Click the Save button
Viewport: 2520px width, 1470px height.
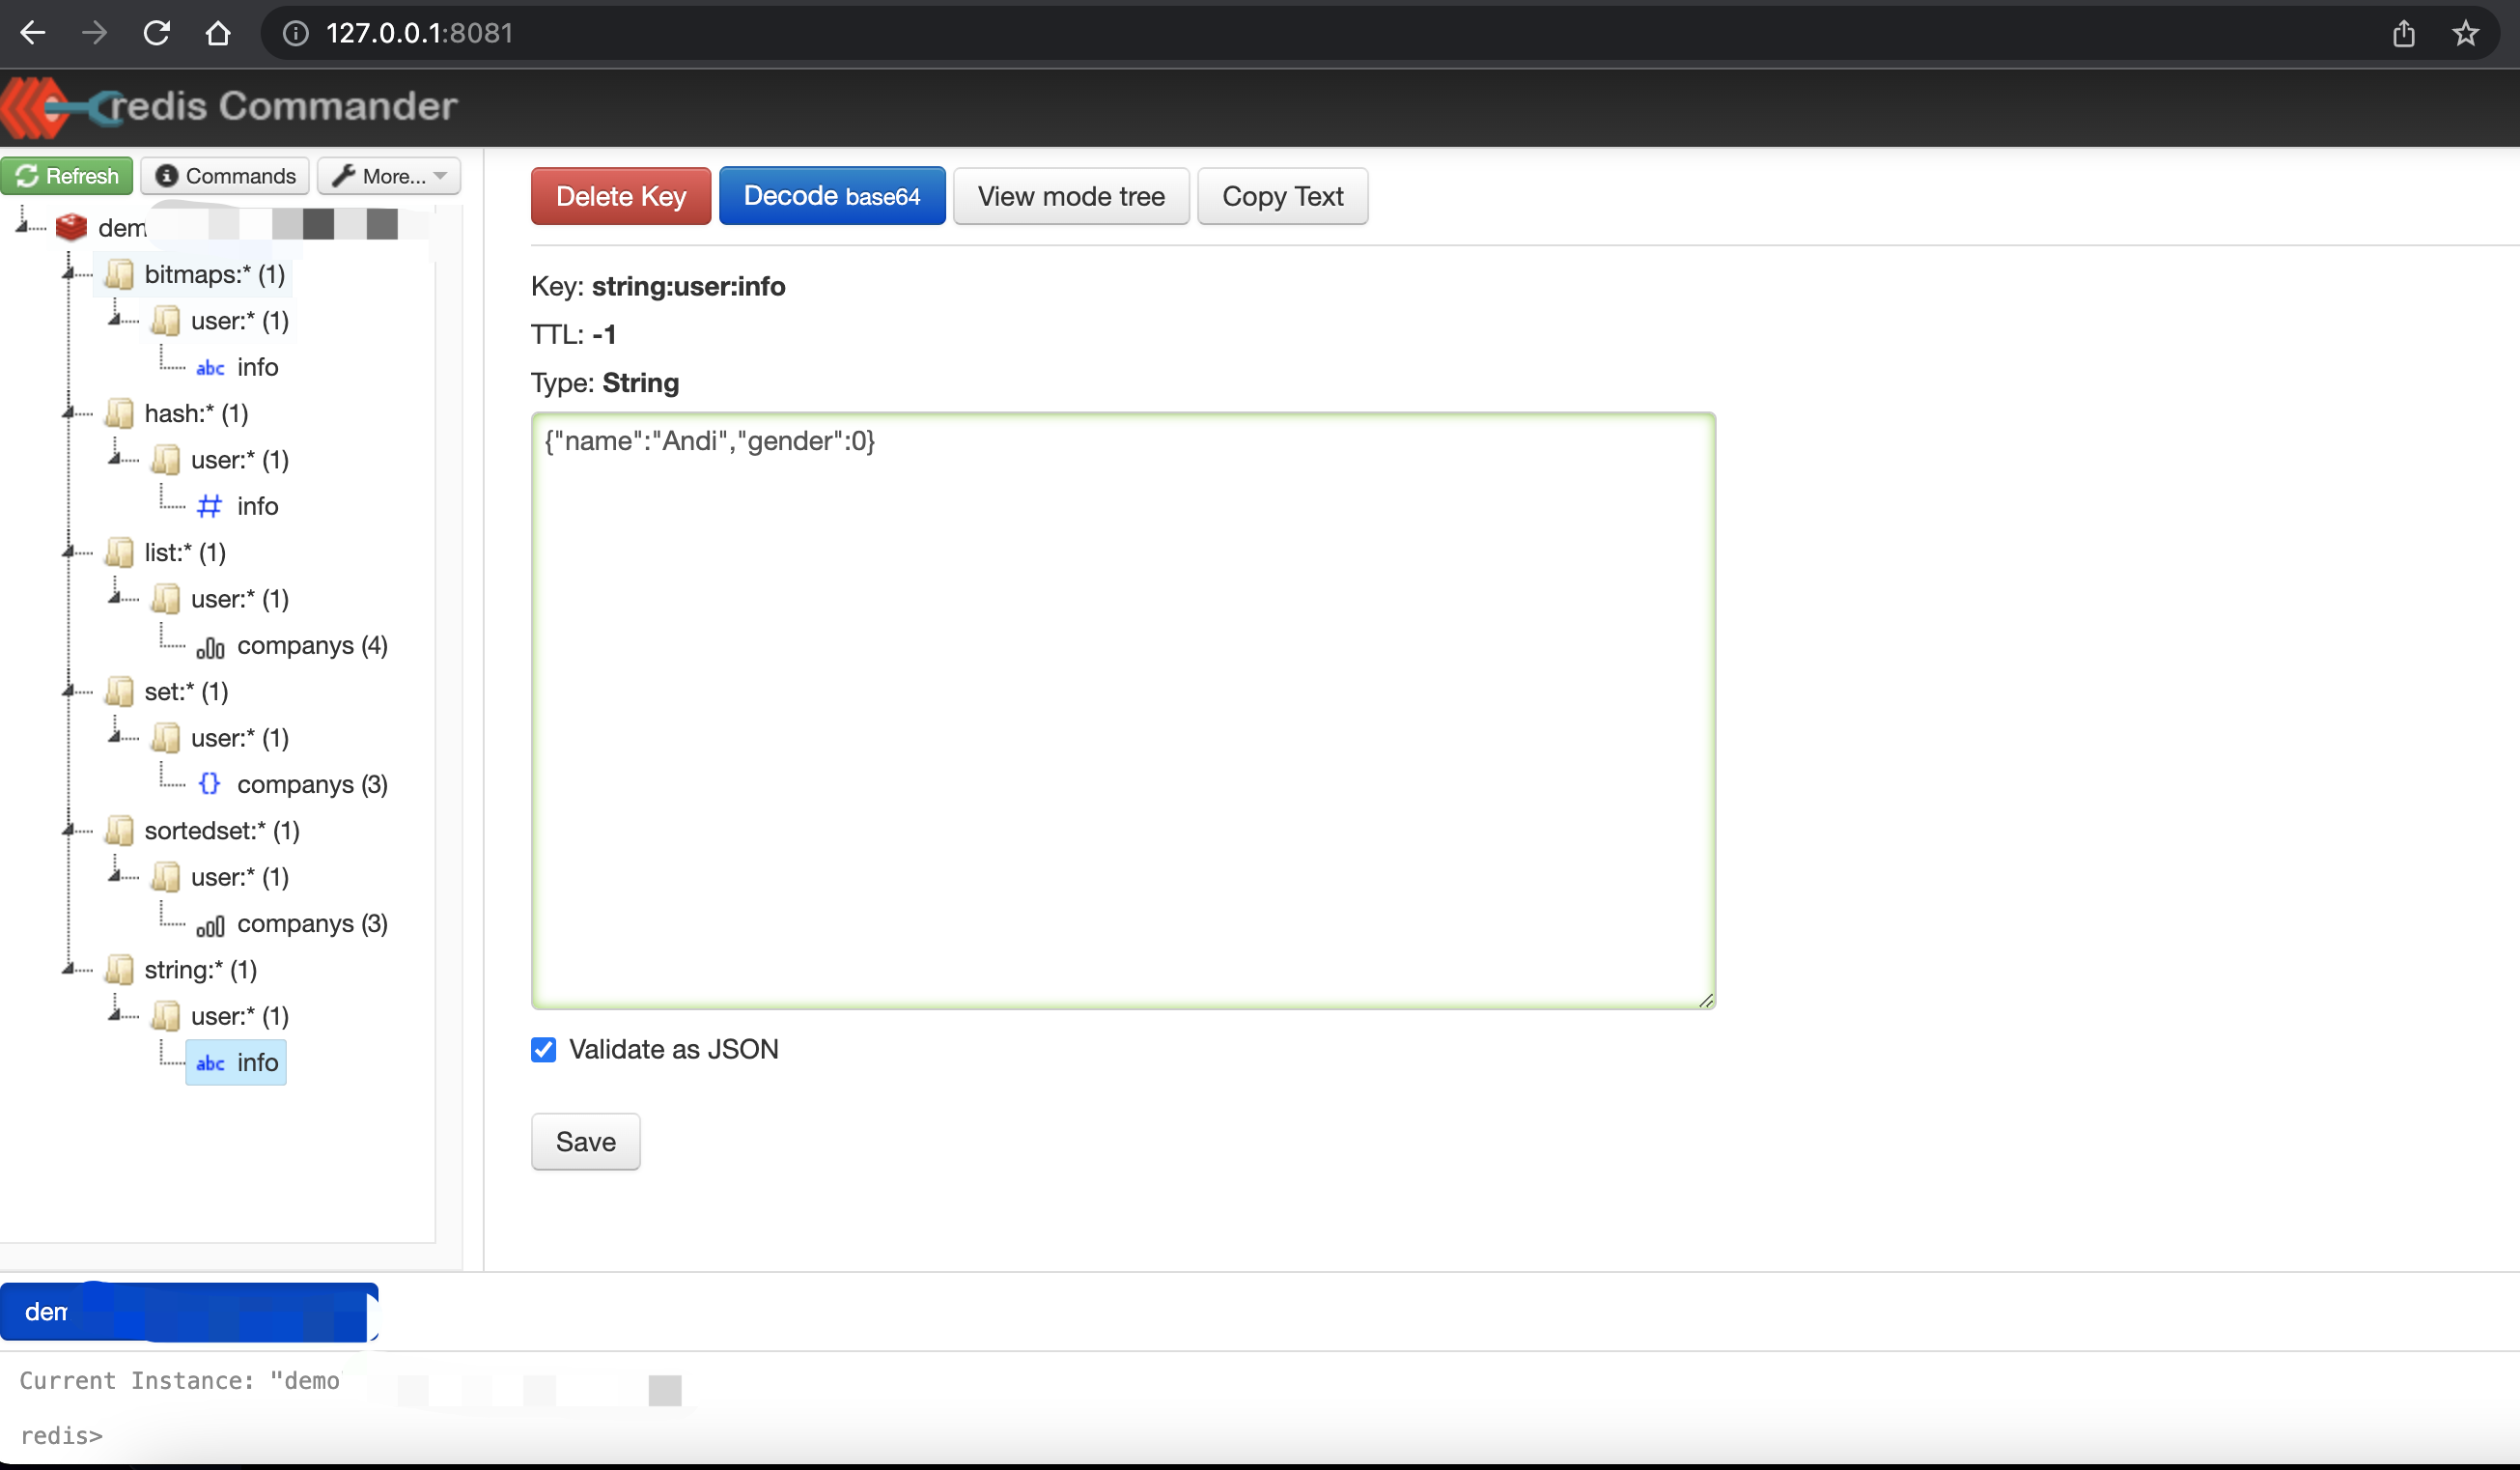tap(586, 1141)
